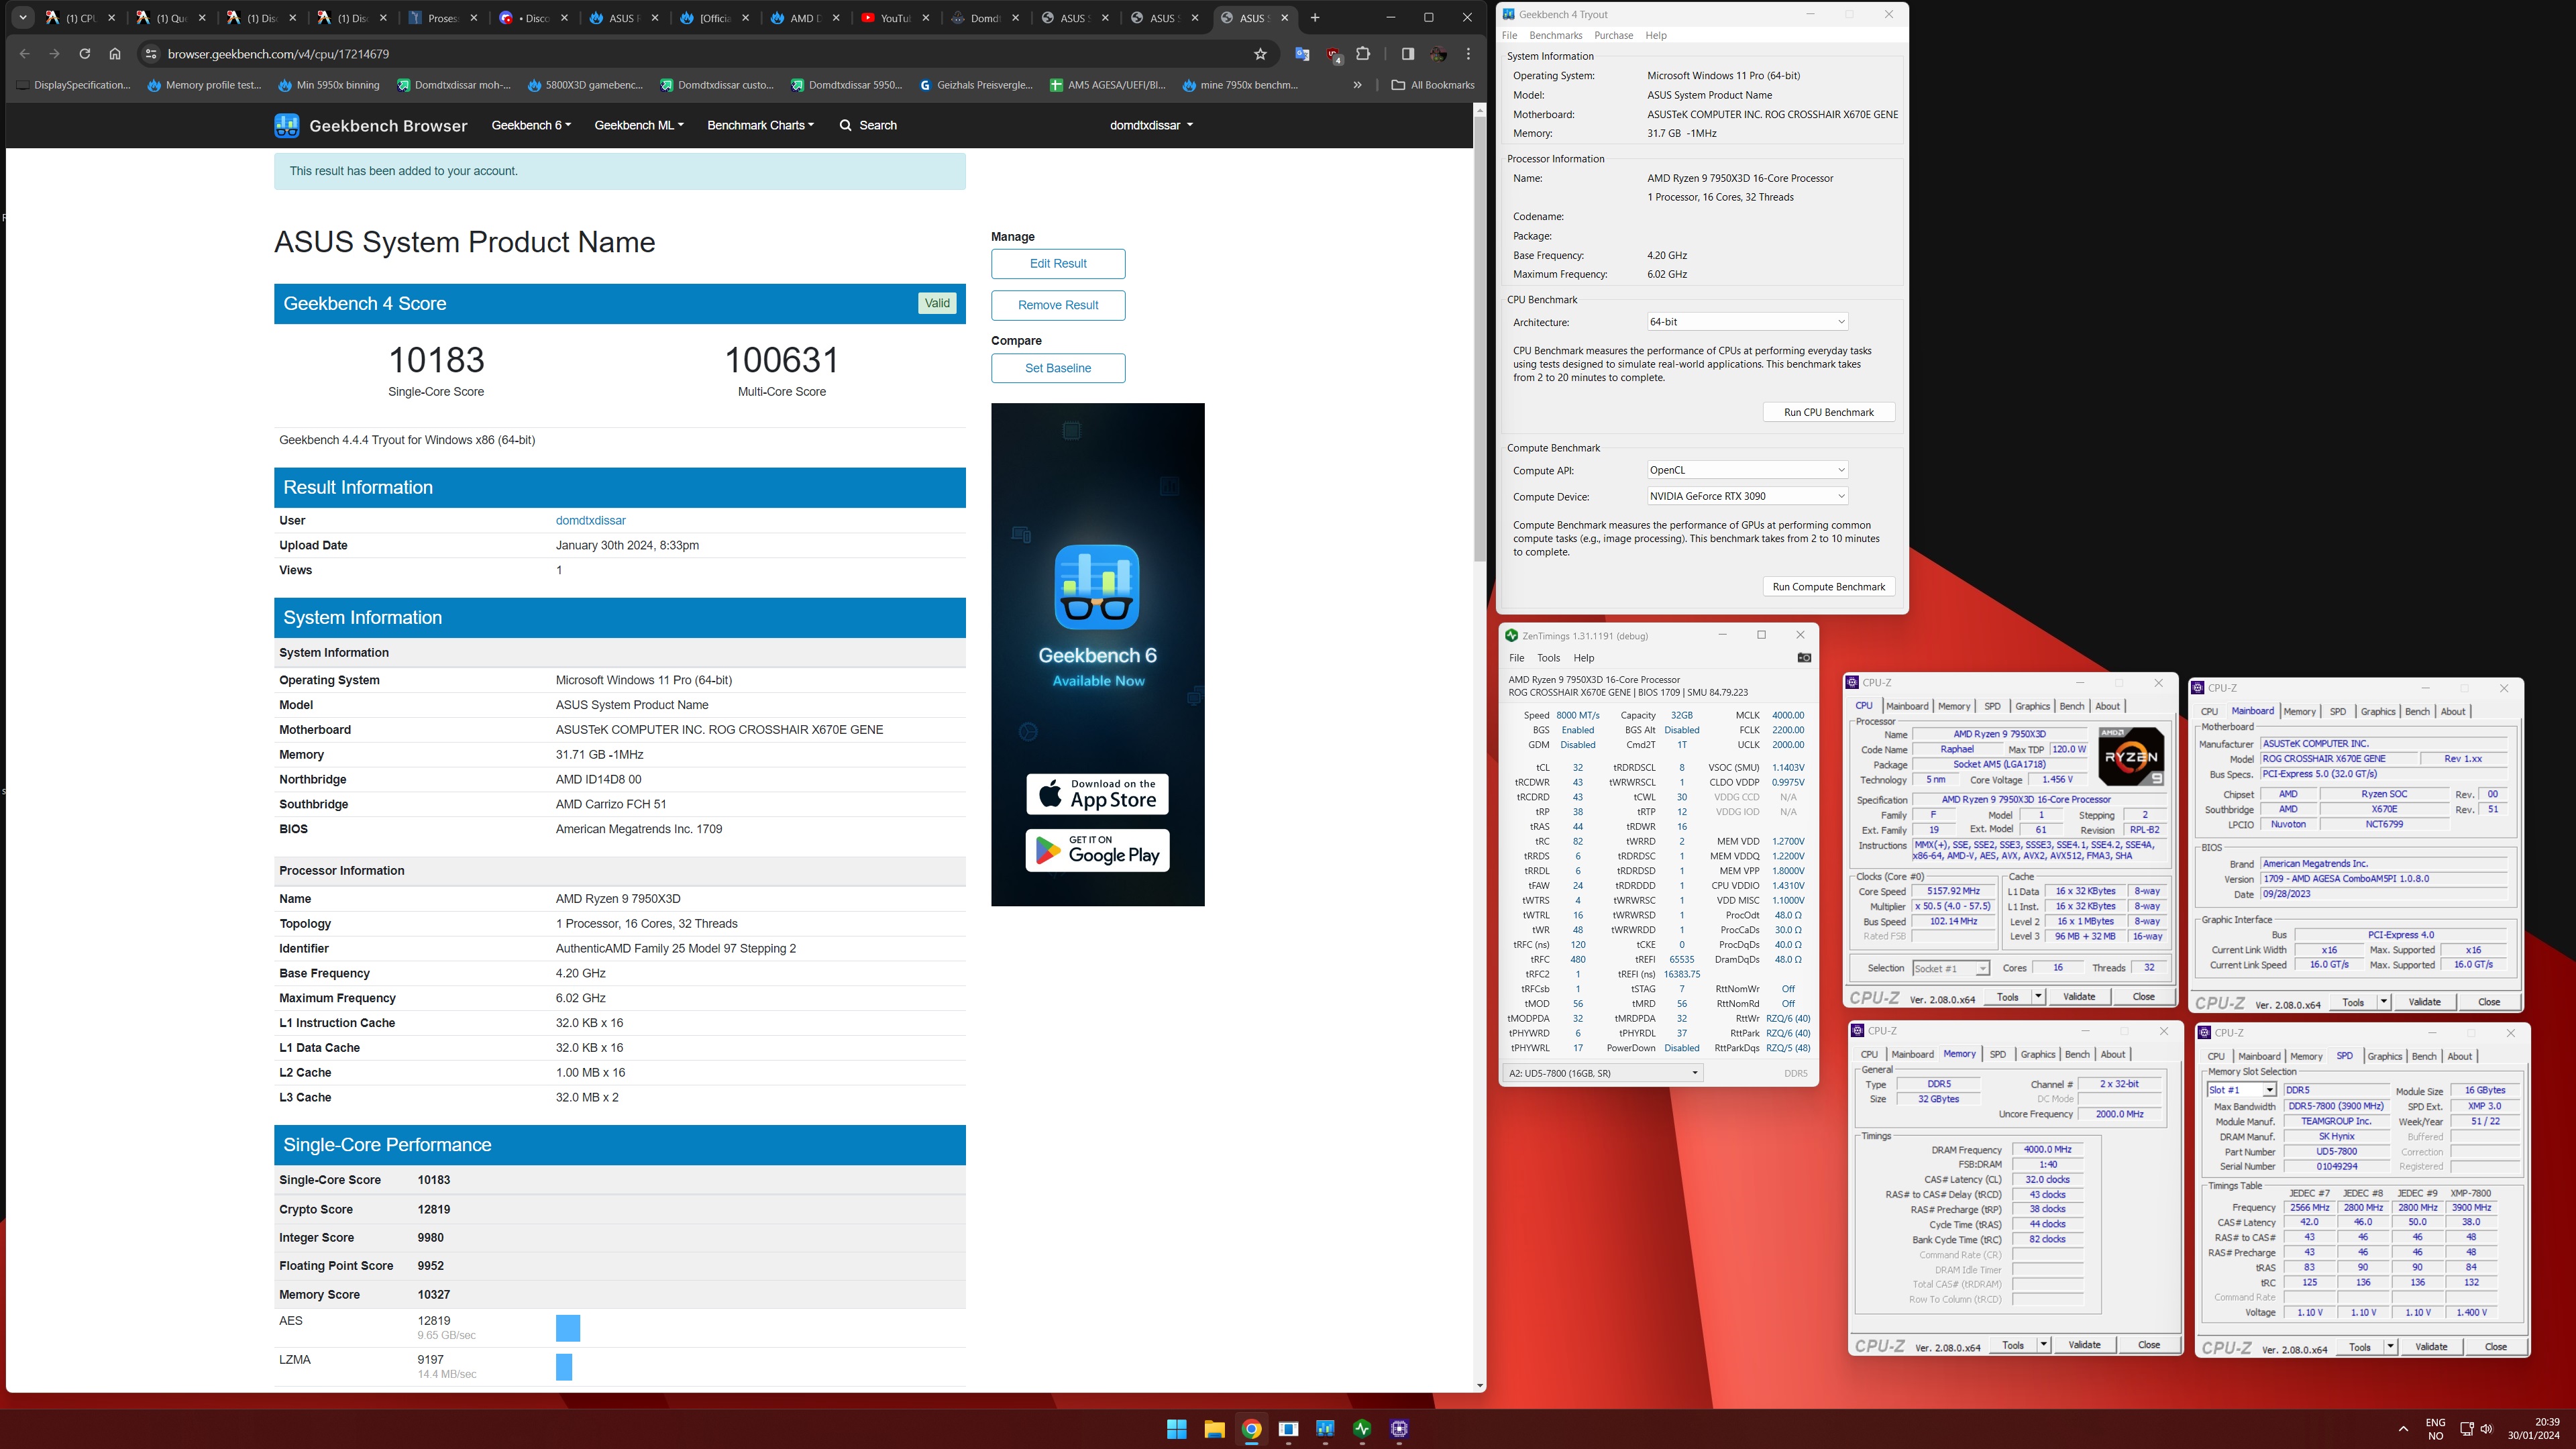Open the domdtxdissar user link
The image size is (2576, 1449).
click(x=590, y=520)
